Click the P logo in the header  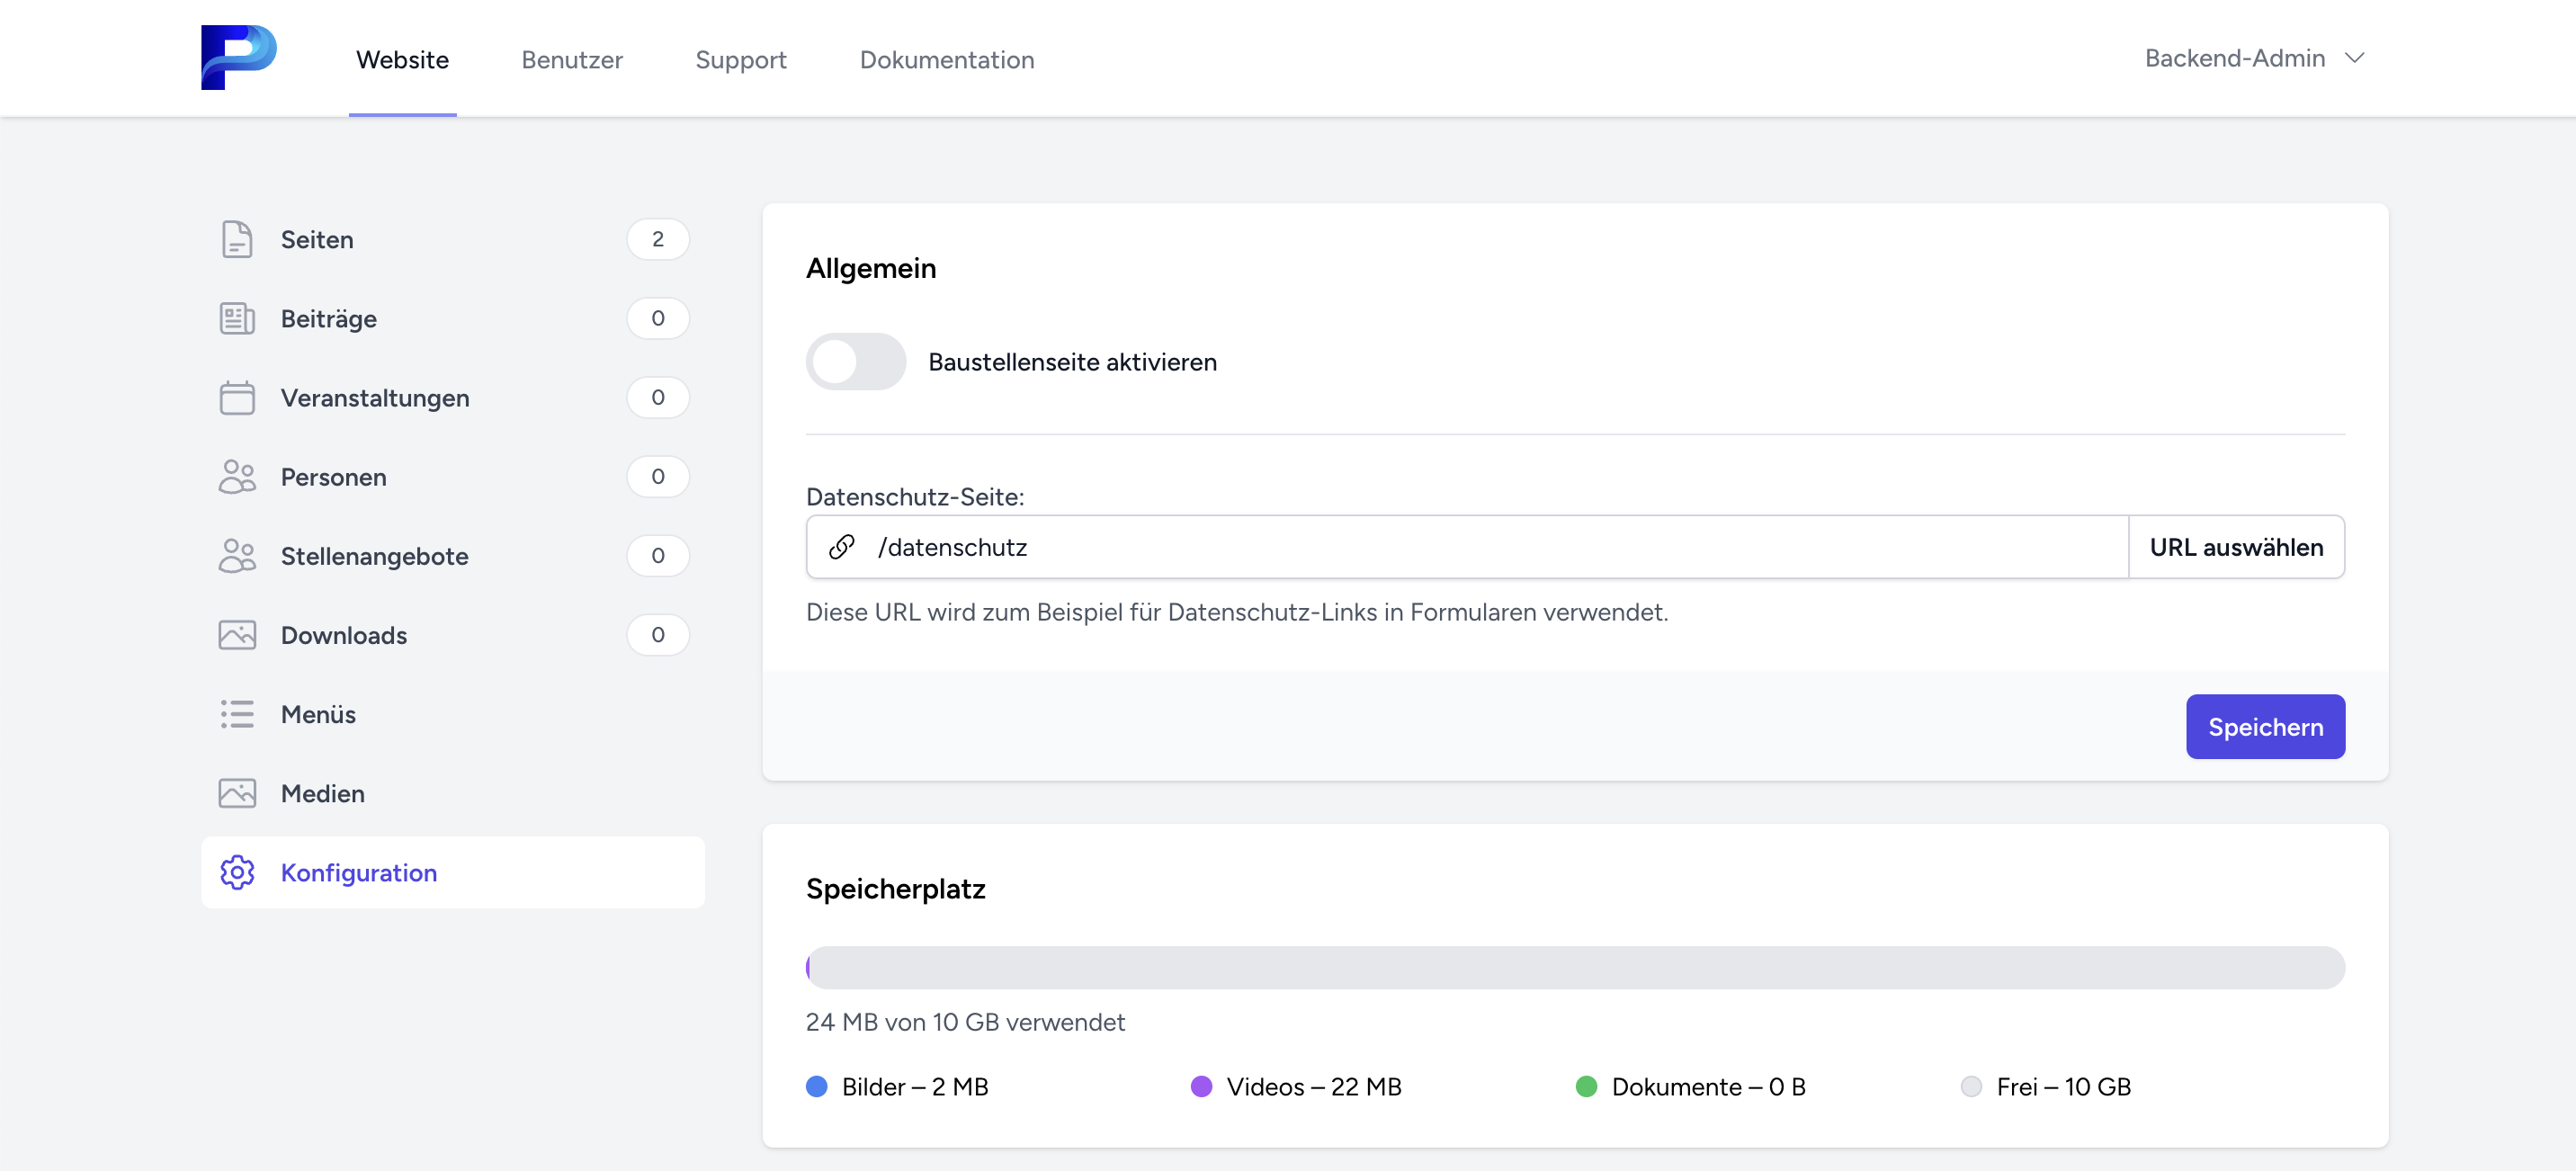pyautogui.click(x=238, y=57)
